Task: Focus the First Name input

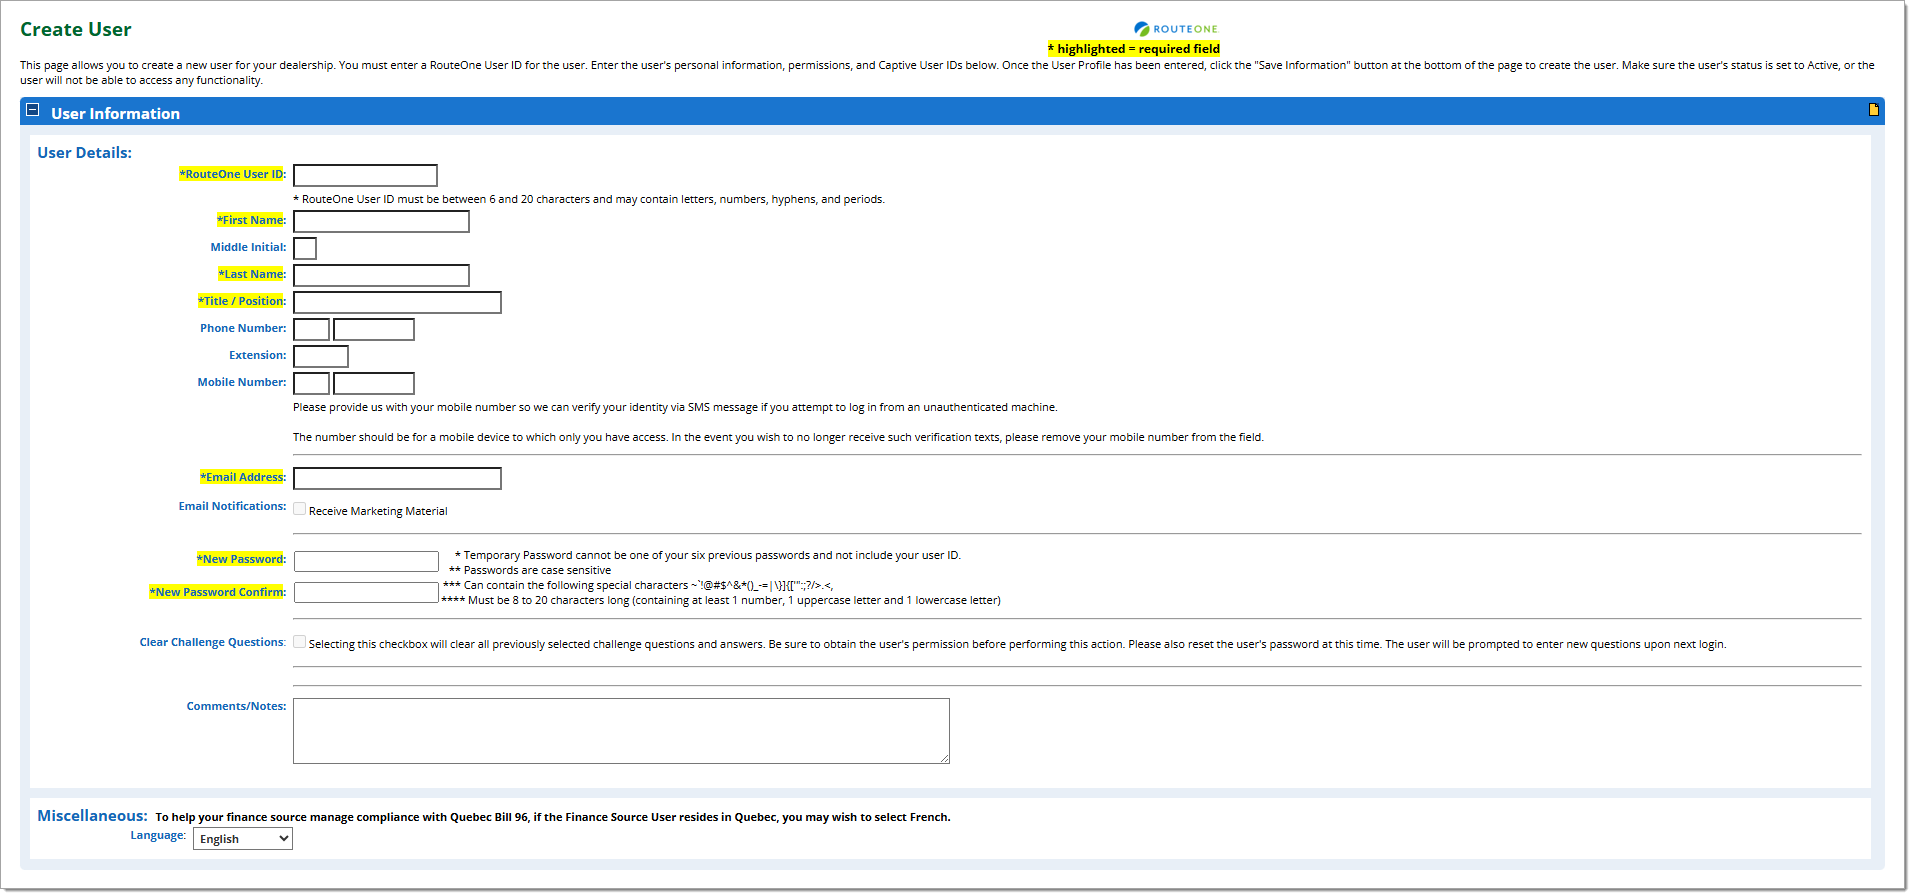Action: (x=381, y=221)
